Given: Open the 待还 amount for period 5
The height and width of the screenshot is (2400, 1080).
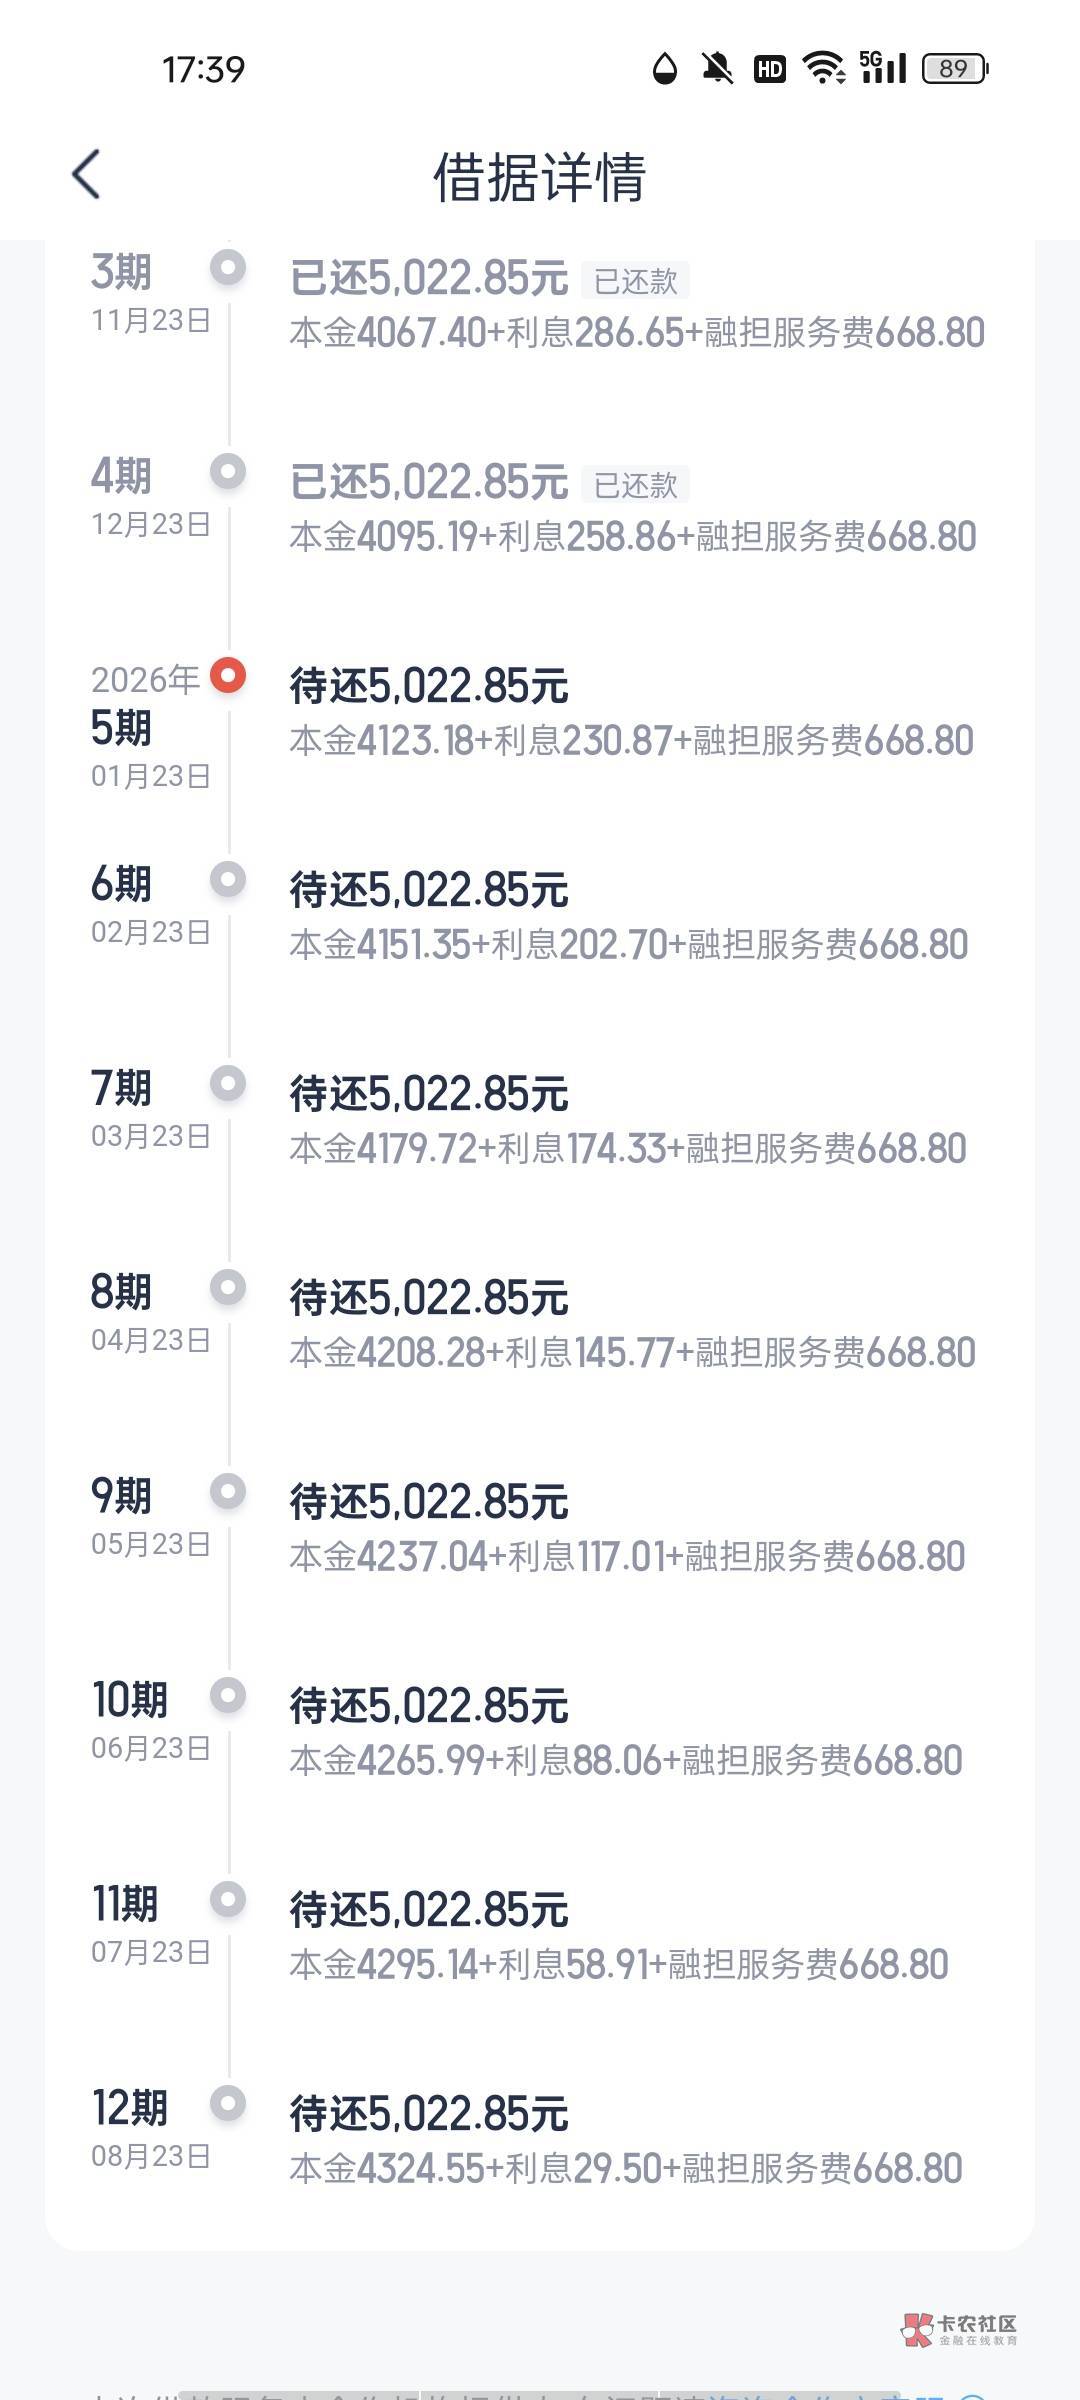Looking at the screenshot, I should tap(429, 687).
